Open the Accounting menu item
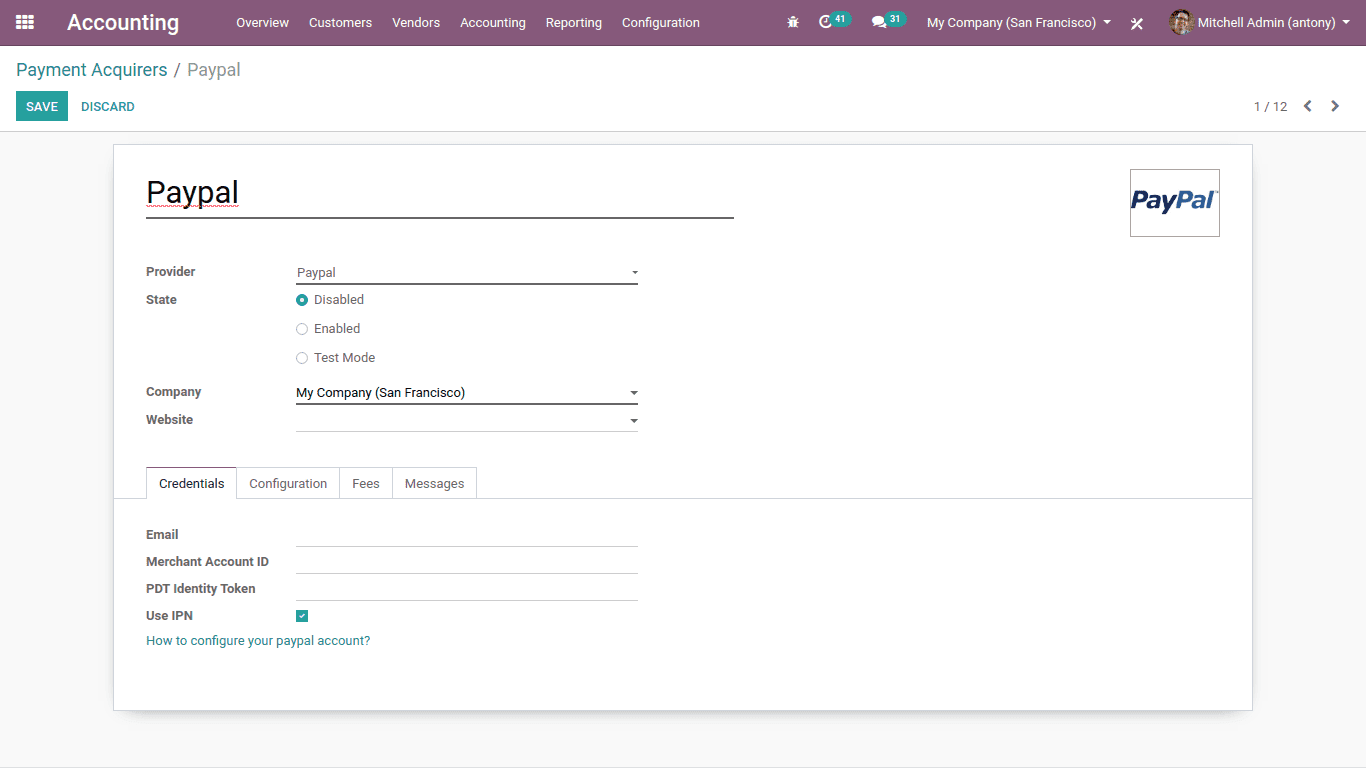The height and width of the screenshot is (768, 1366). tap(493, 22)
